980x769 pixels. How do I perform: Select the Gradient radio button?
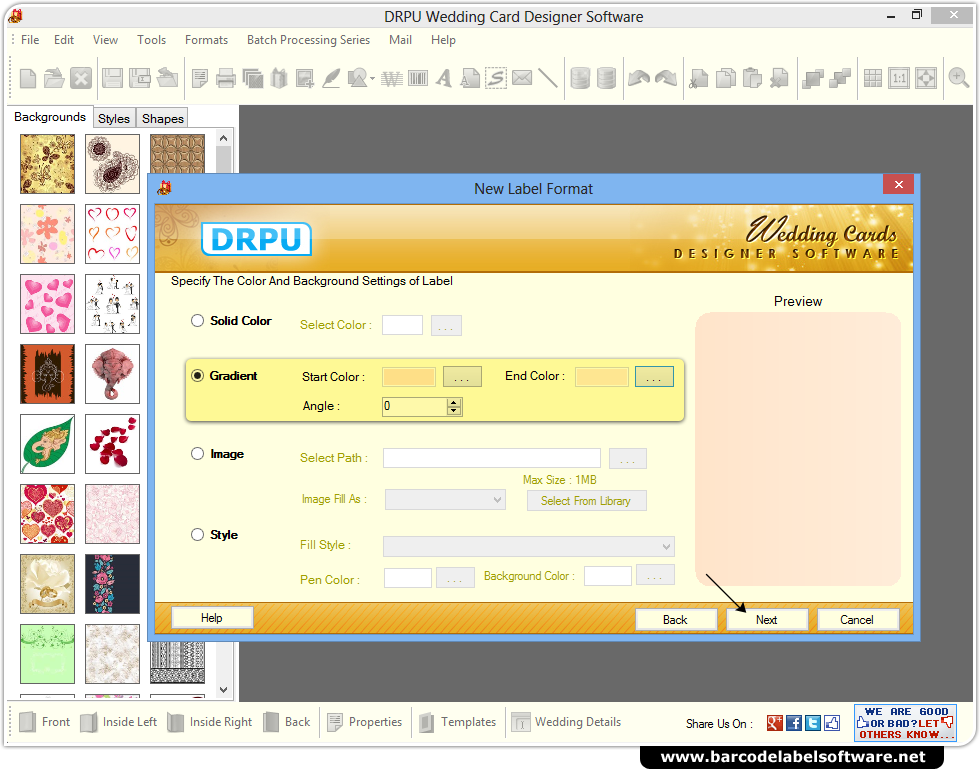tap(198, 376)
